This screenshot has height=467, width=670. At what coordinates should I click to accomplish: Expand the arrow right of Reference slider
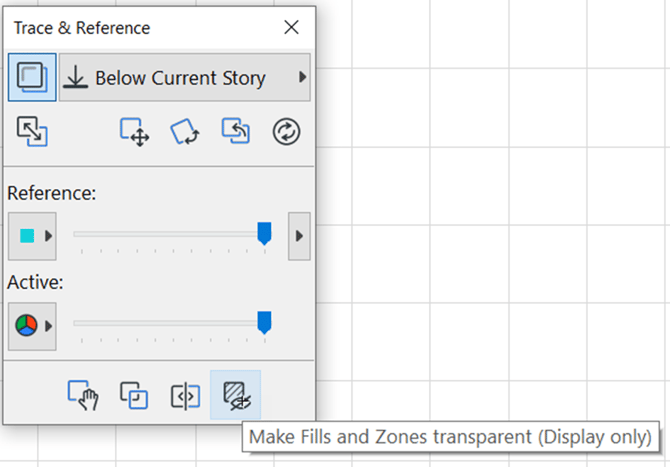[299, 236]
